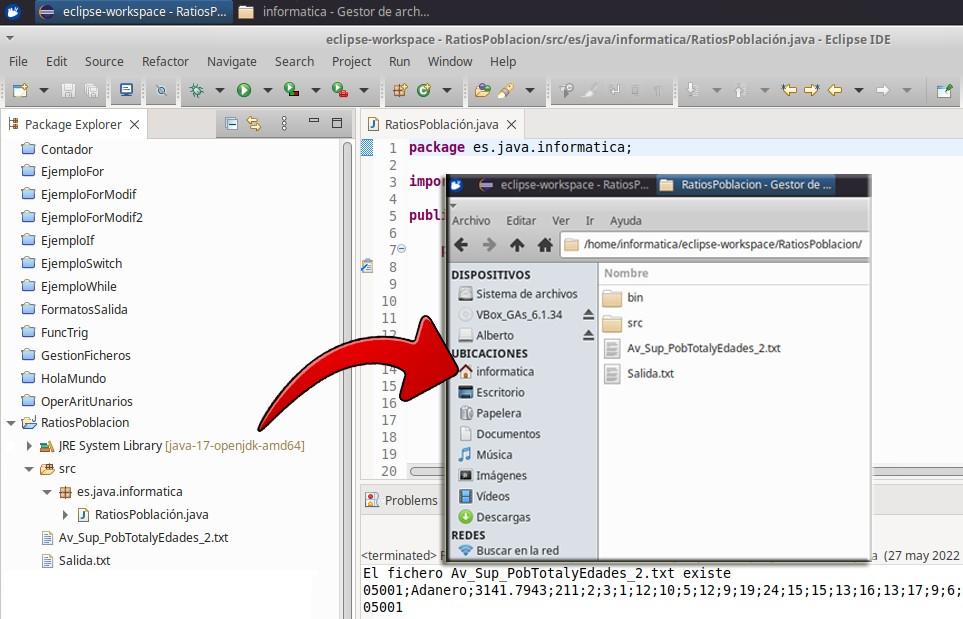Viewport: 963px width, 619px height.
Task: Toggle Link with Editor in Package Explorer
Action: (254, 124)
